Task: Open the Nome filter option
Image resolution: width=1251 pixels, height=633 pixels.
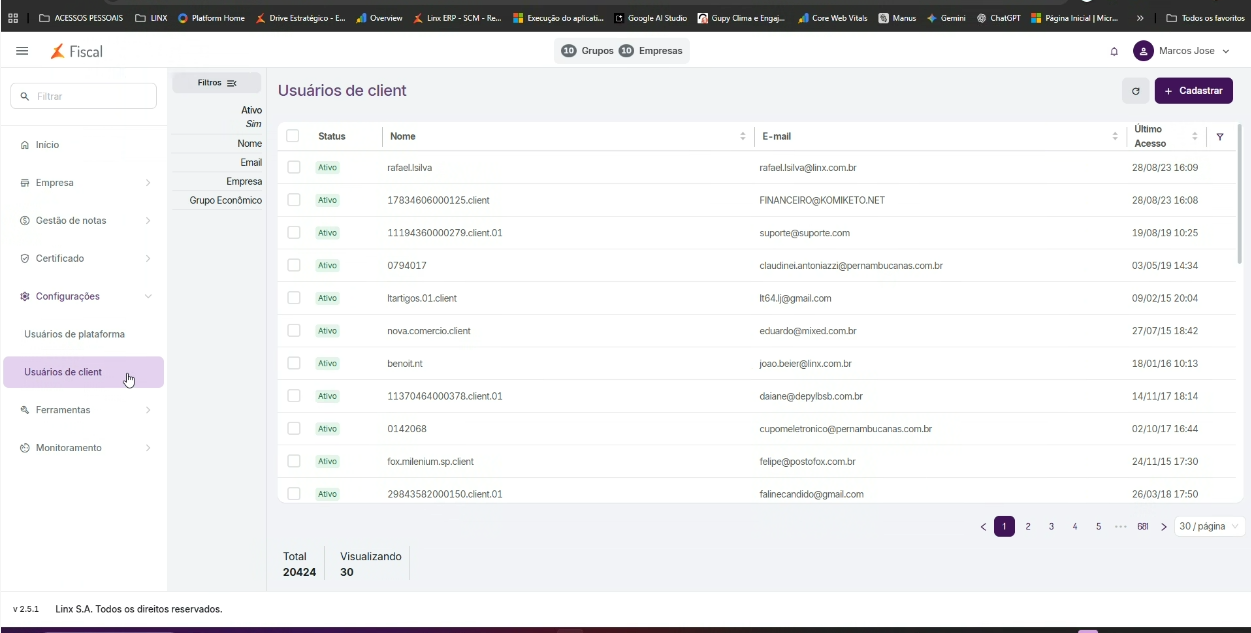Action: point(250,143)
